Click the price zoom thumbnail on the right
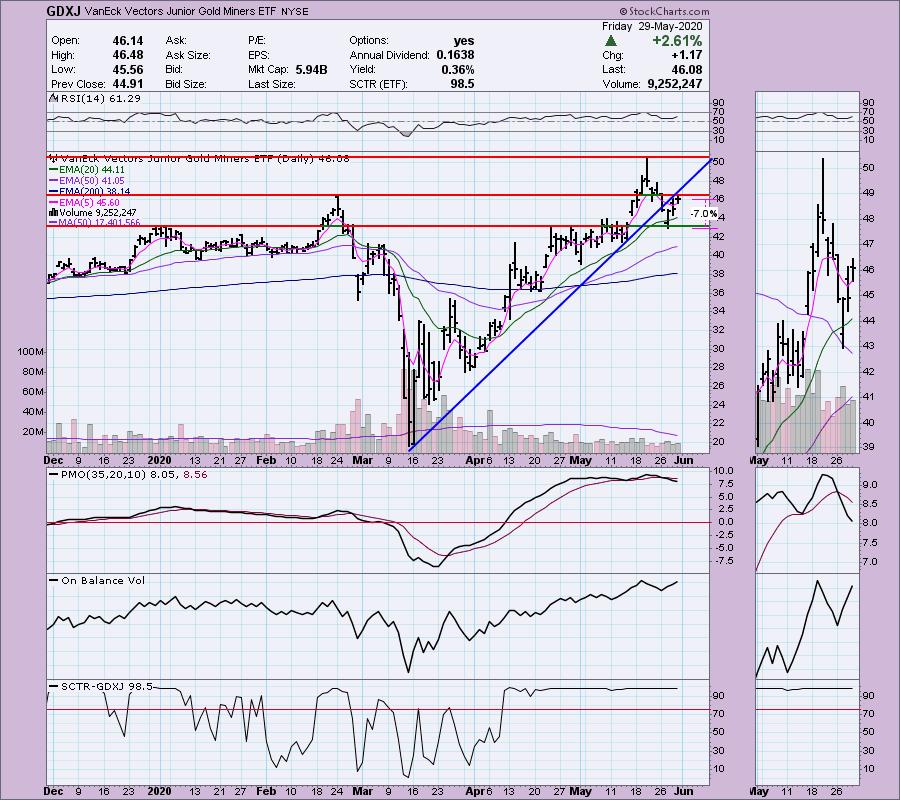 (807, 302)
